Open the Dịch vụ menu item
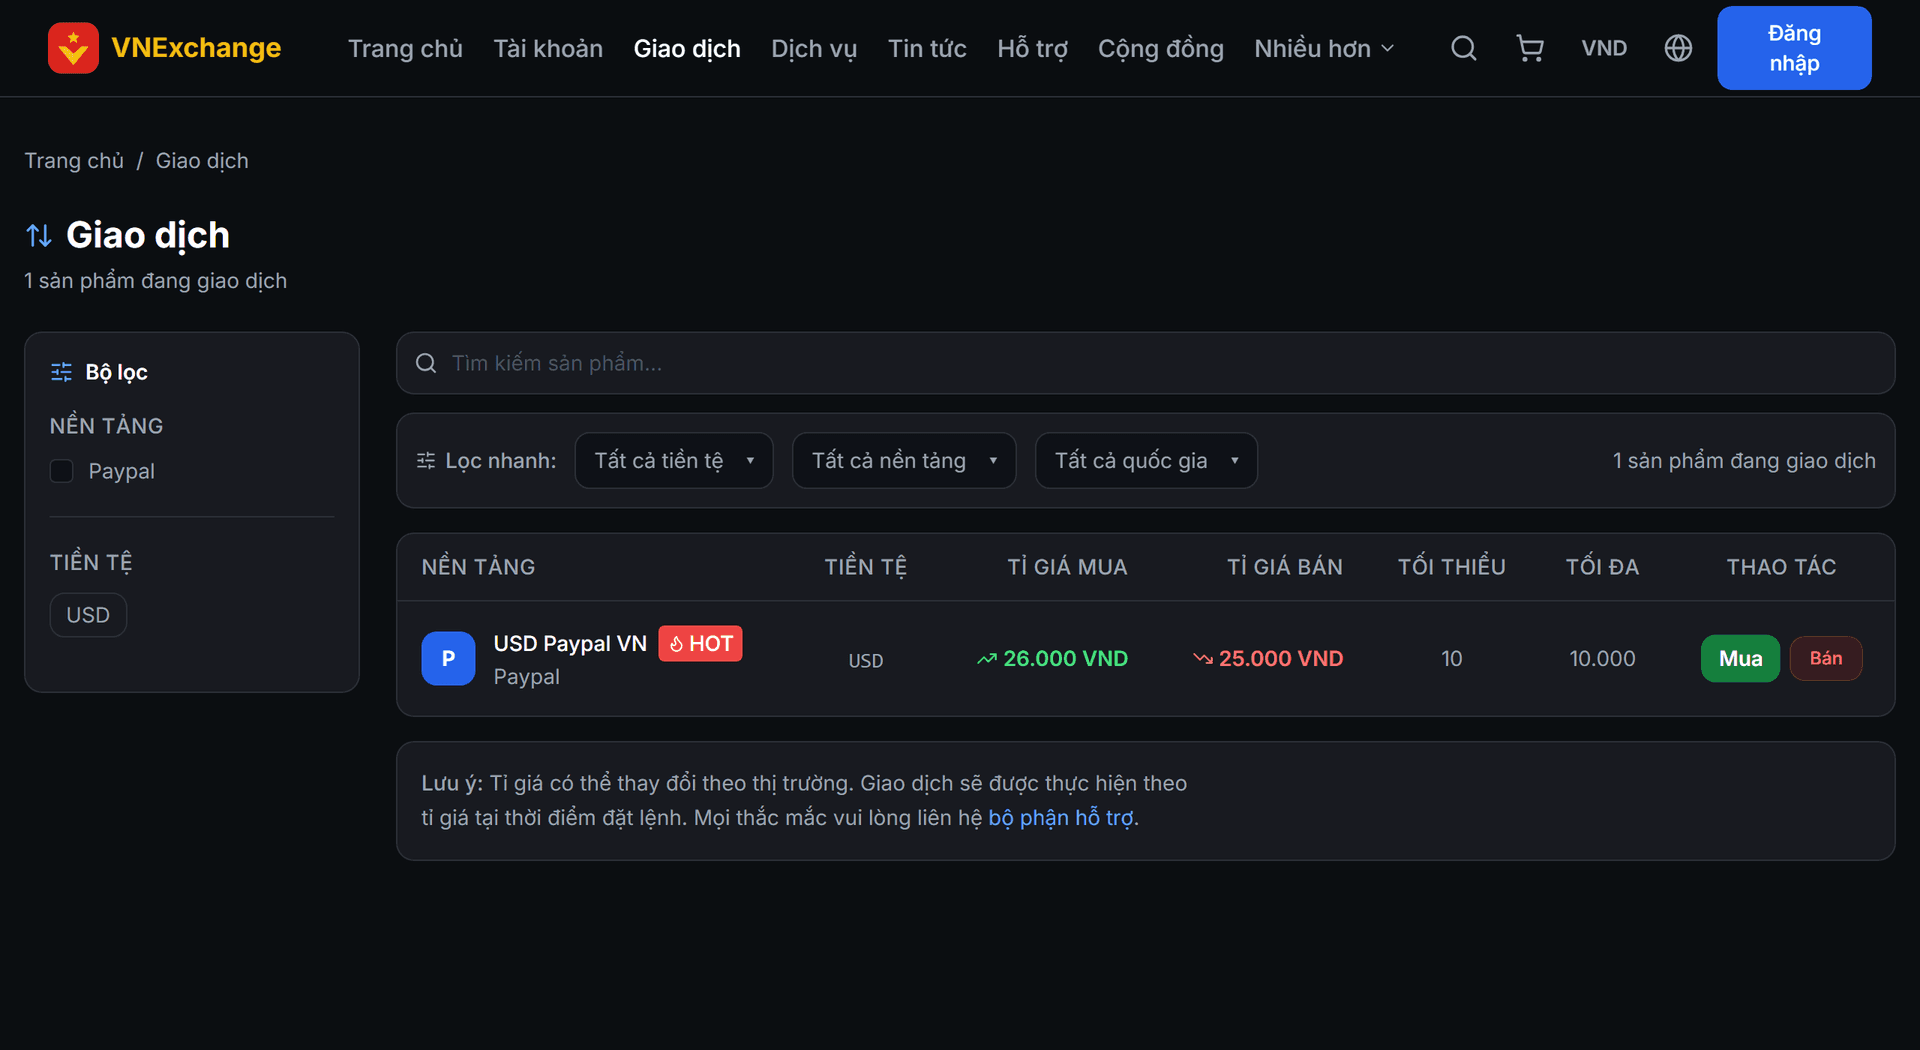The height and width of the screenshot is (1050, 1920). pos(814,48)
